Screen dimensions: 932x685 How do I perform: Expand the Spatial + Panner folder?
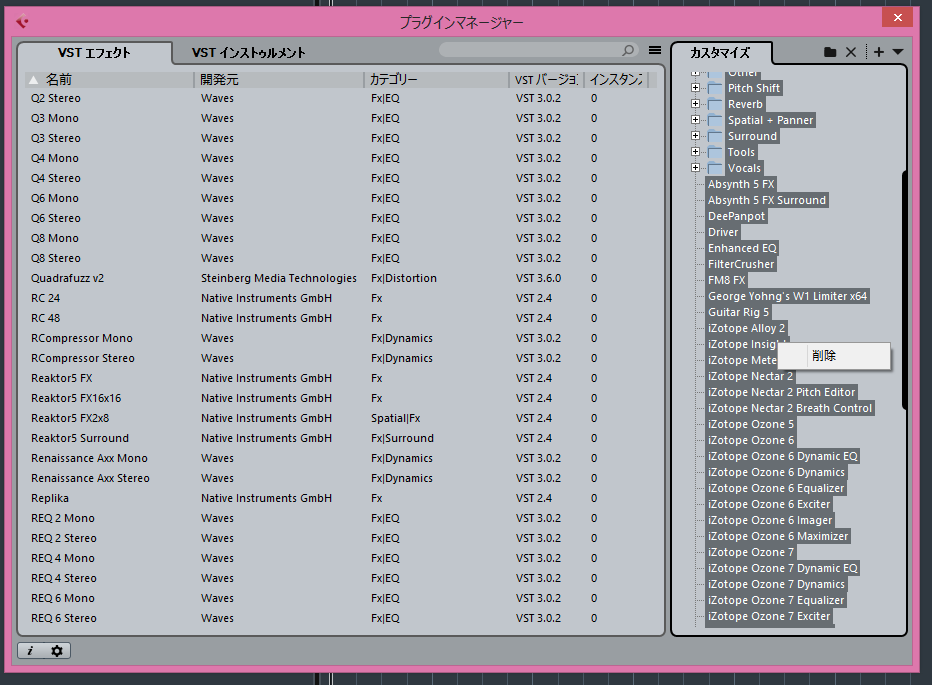[x=695, y=120]
